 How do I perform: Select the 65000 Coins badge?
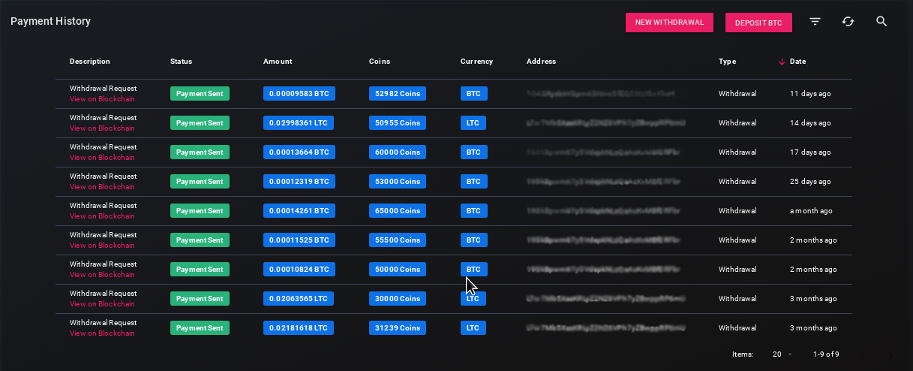click(398, 211)
